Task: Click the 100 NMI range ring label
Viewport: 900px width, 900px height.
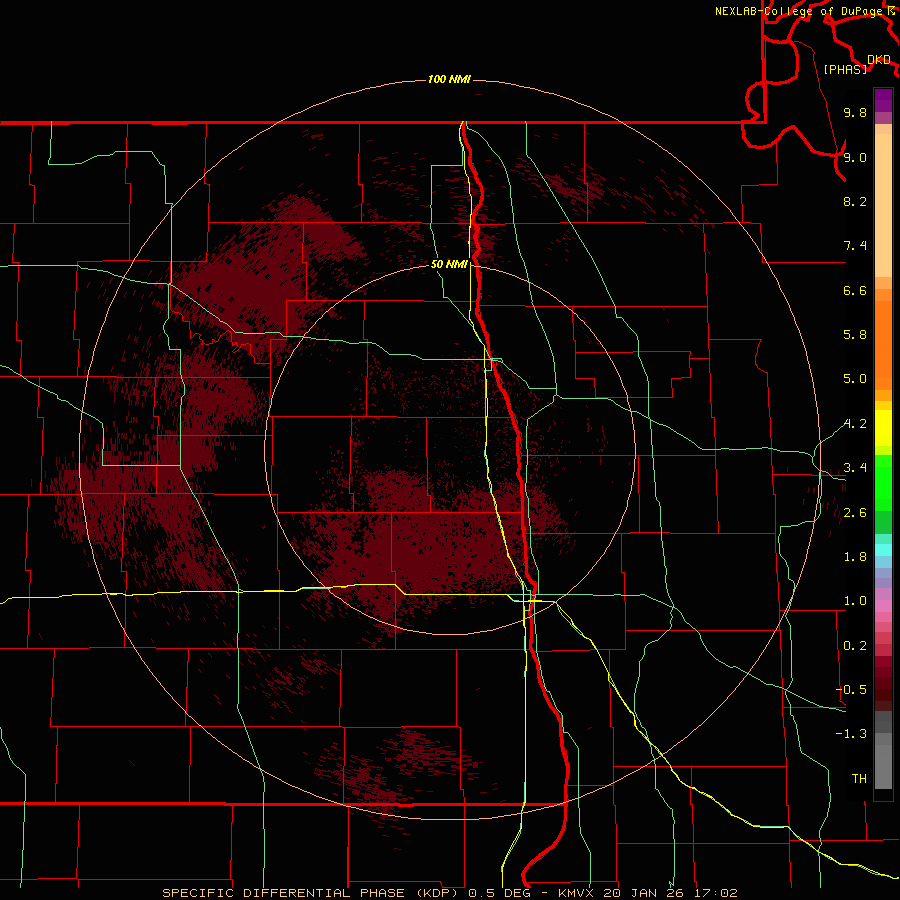Action: click(449, 79)
